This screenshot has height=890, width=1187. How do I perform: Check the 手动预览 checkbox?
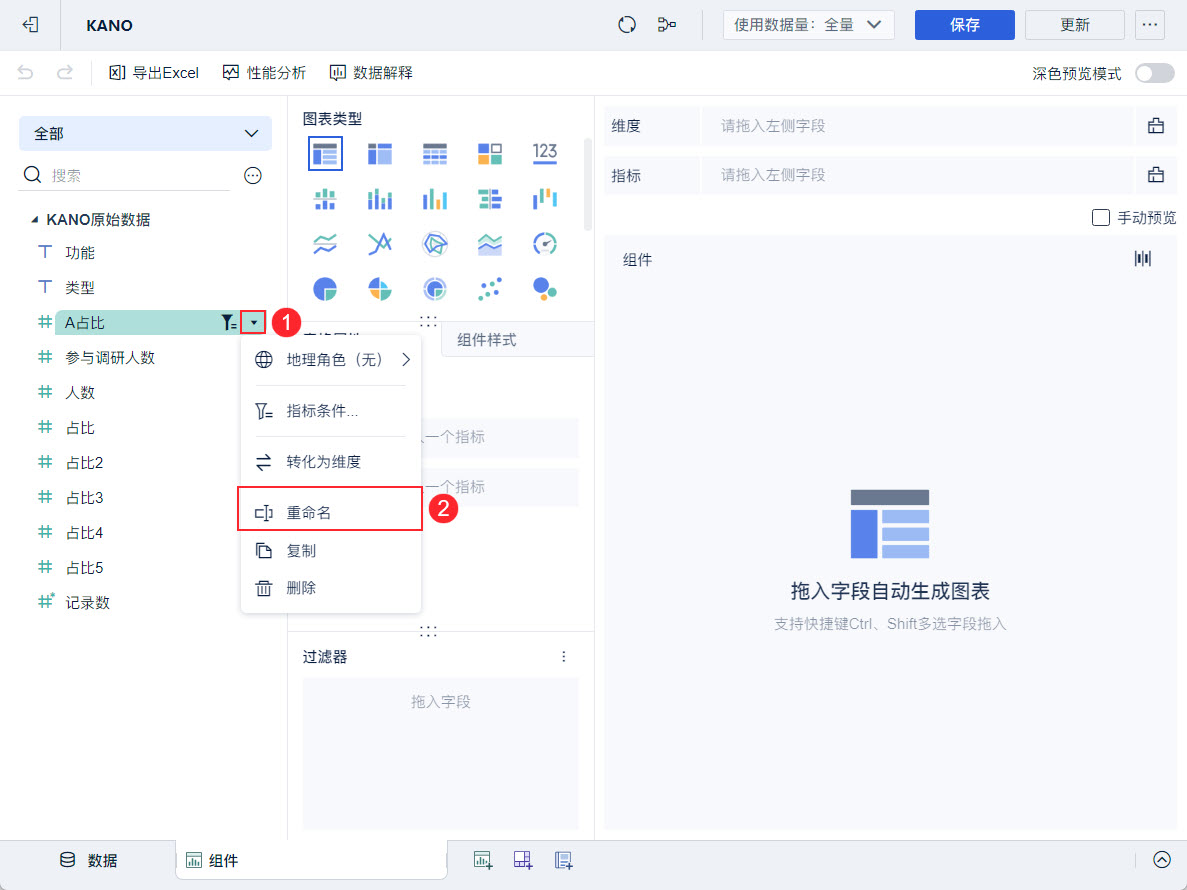click(x=1101, y=218)
